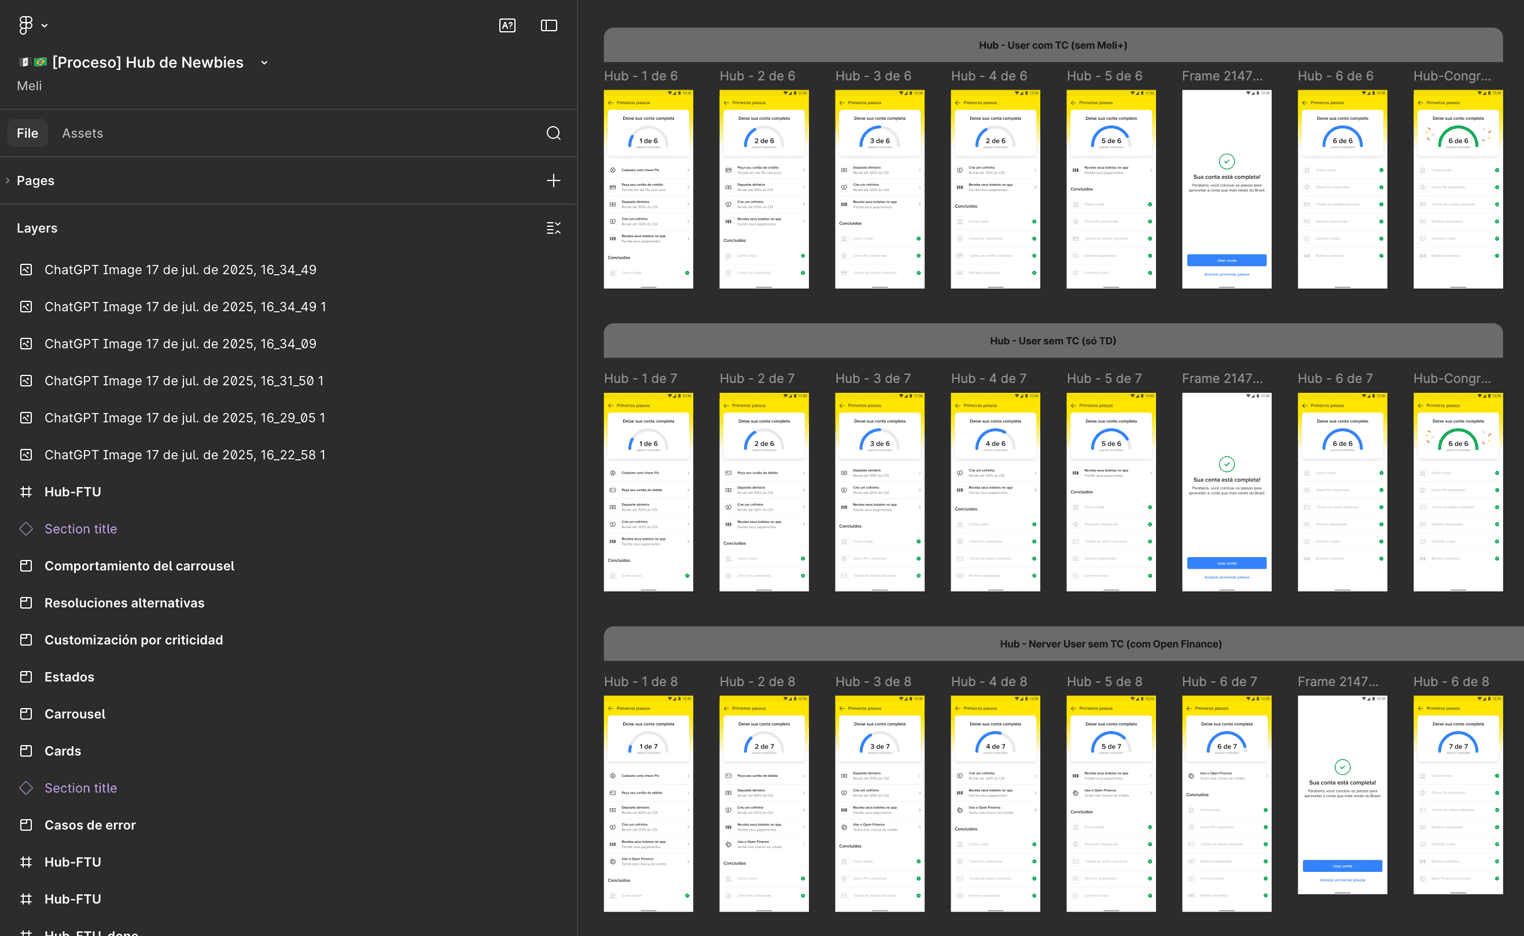Viewport: 1524px width, 936px height.
Task: Select the Hub - 1 de 6 frame thumbnail
Action: [x=648, y=189]
